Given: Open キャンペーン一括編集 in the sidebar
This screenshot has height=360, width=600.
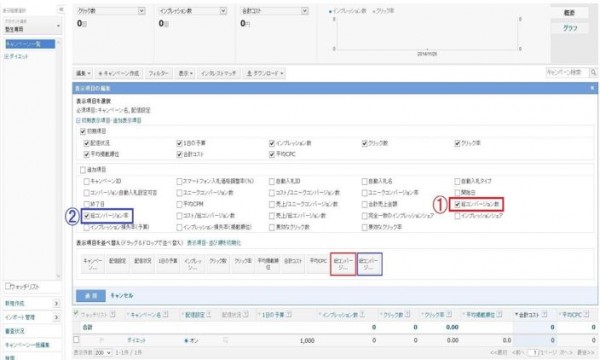Looking at the screenshot, I should (x=27, y=345).
